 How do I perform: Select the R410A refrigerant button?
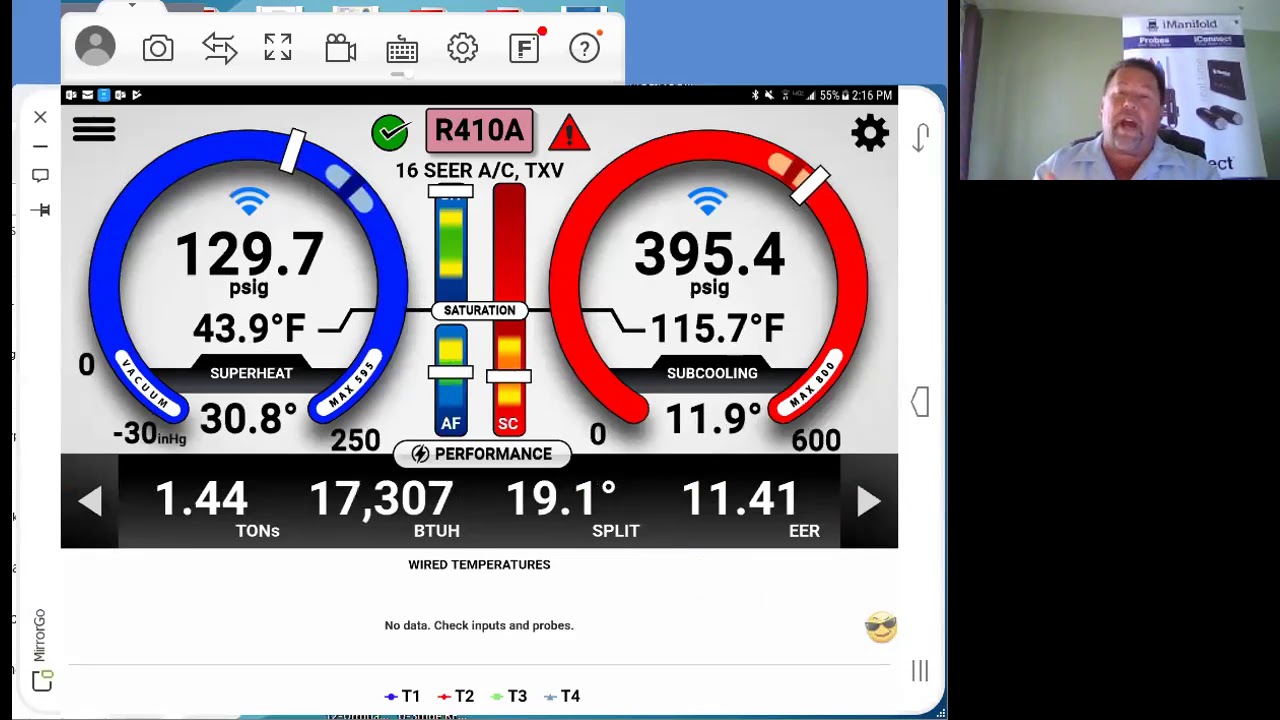coord(479,131)
